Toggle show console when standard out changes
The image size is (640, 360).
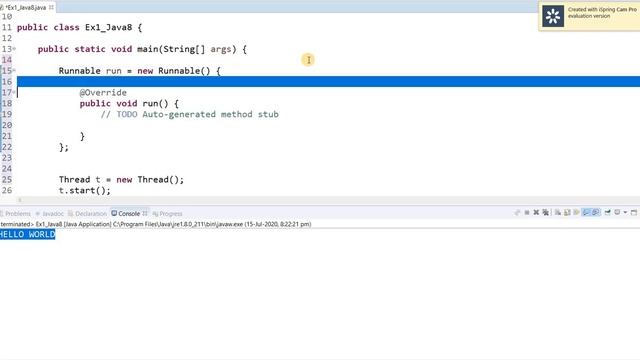click(586, 212)
